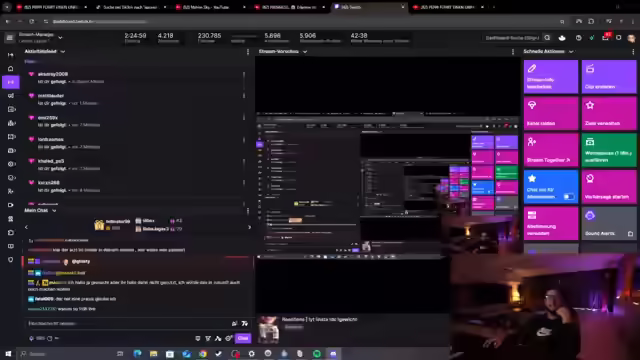The image size is (640, 360).
Task: Switch to the first YouTube browser tab
Action: 51,7
